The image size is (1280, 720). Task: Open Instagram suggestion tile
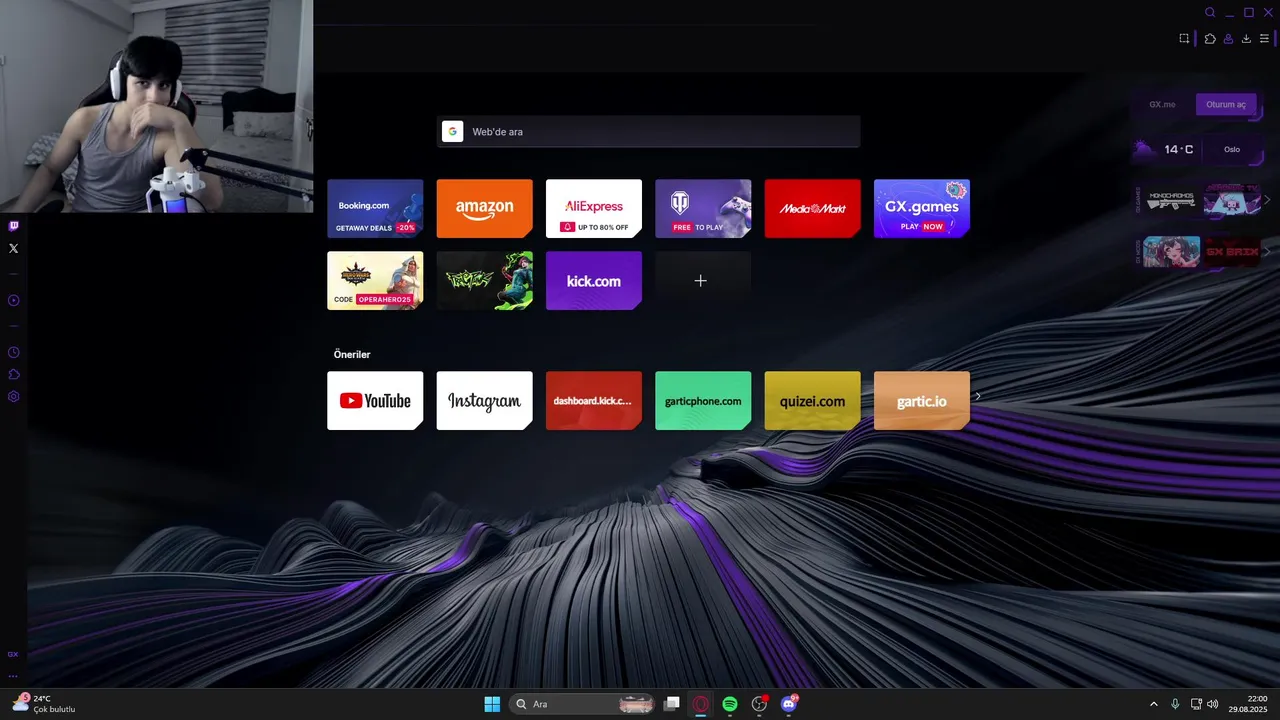point(484,400)
